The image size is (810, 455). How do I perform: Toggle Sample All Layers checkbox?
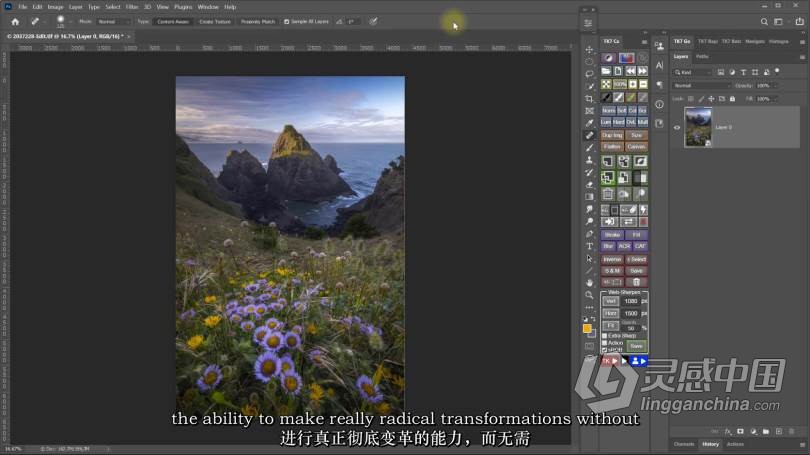287,22
